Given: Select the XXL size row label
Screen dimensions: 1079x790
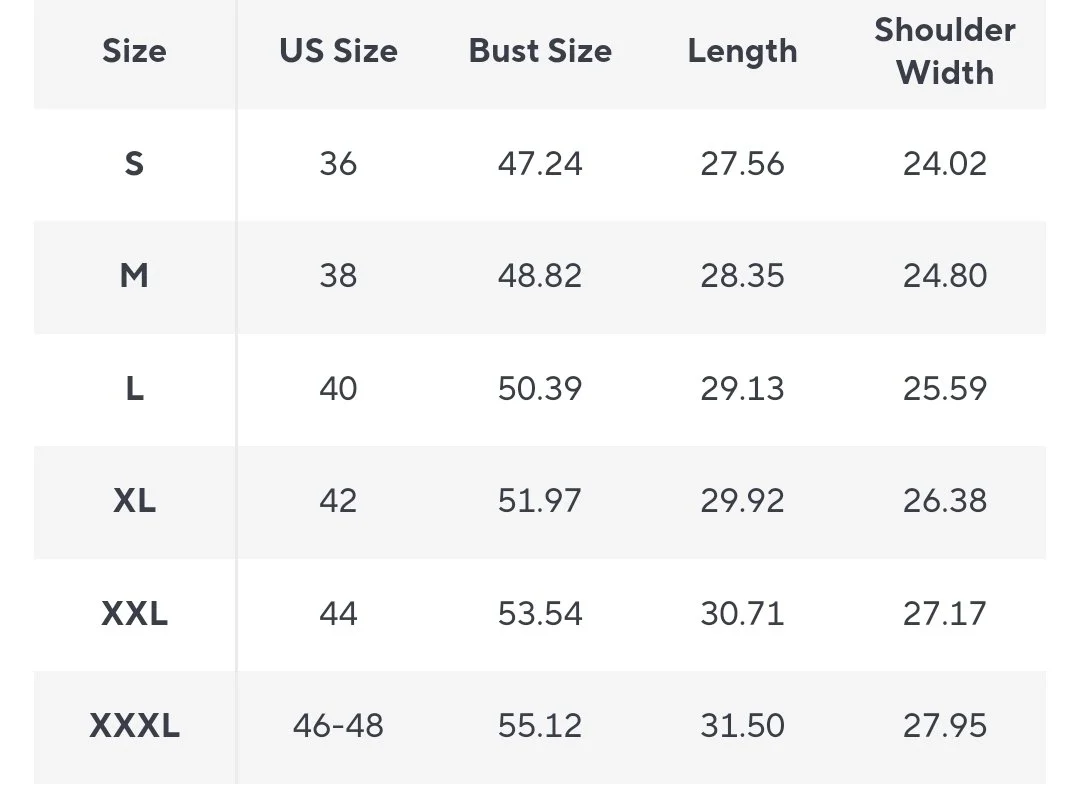Looking at the screenshot, I should (x=134, y=613).
